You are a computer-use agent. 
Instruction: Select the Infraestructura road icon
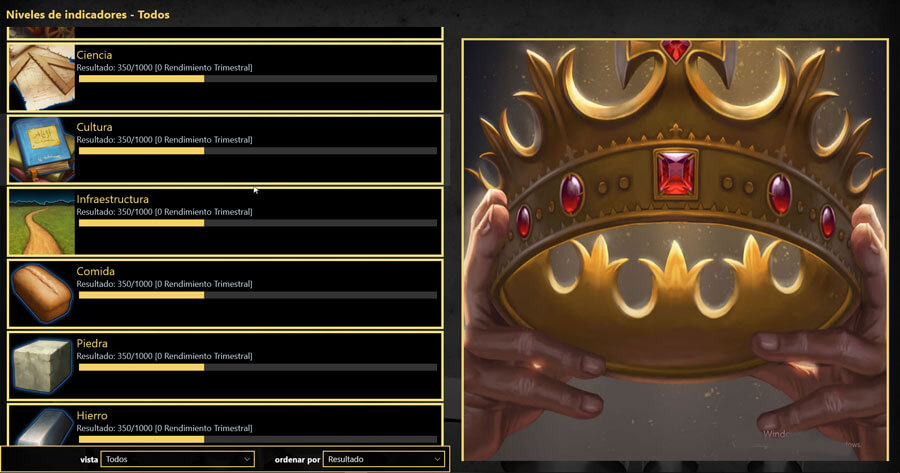click(x=42, y=222)
